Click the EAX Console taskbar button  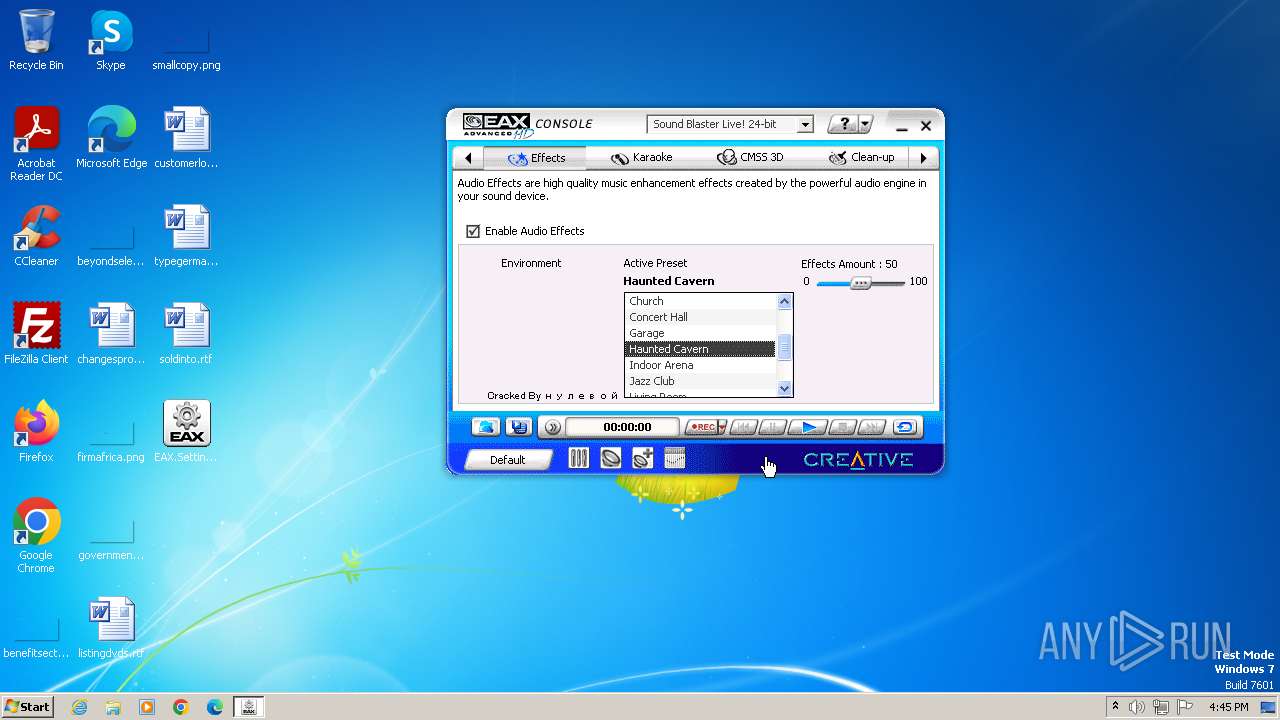point(248,707)
